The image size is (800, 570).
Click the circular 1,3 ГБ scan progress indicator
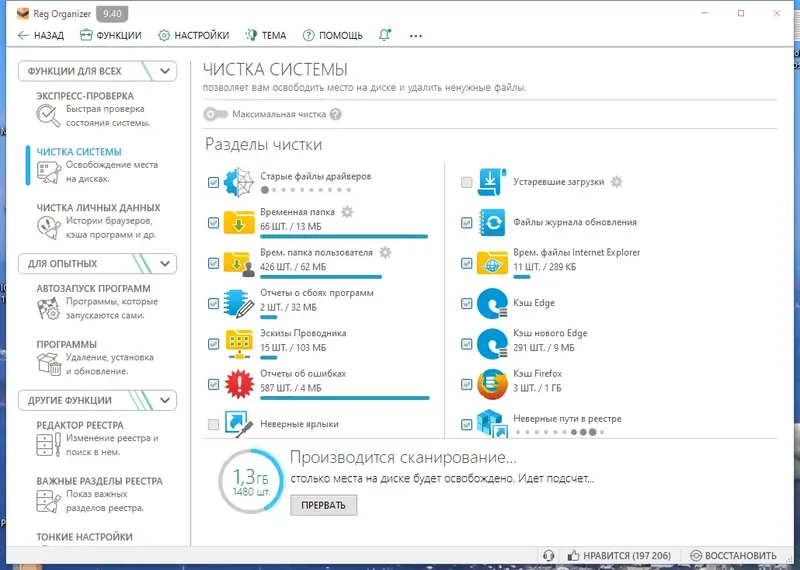pyautogui.click(x=251, y=481)
